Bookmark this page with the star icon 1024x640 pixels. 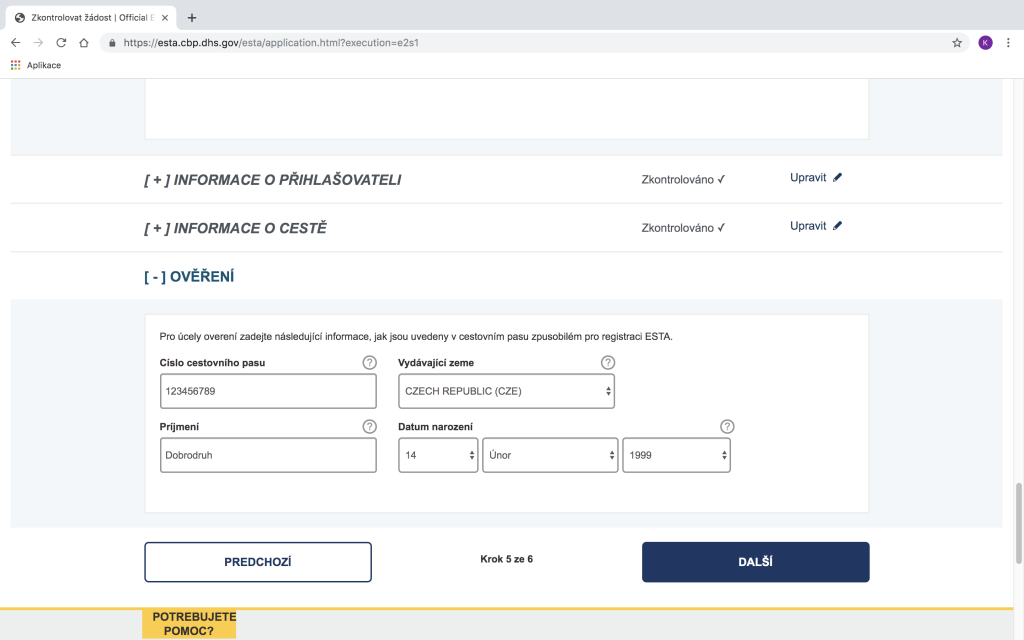coord(957,43)
